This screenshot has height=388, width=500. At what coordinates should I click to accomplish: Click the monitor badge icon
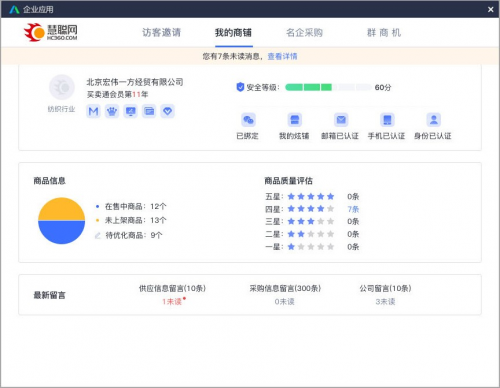[131, 111]
